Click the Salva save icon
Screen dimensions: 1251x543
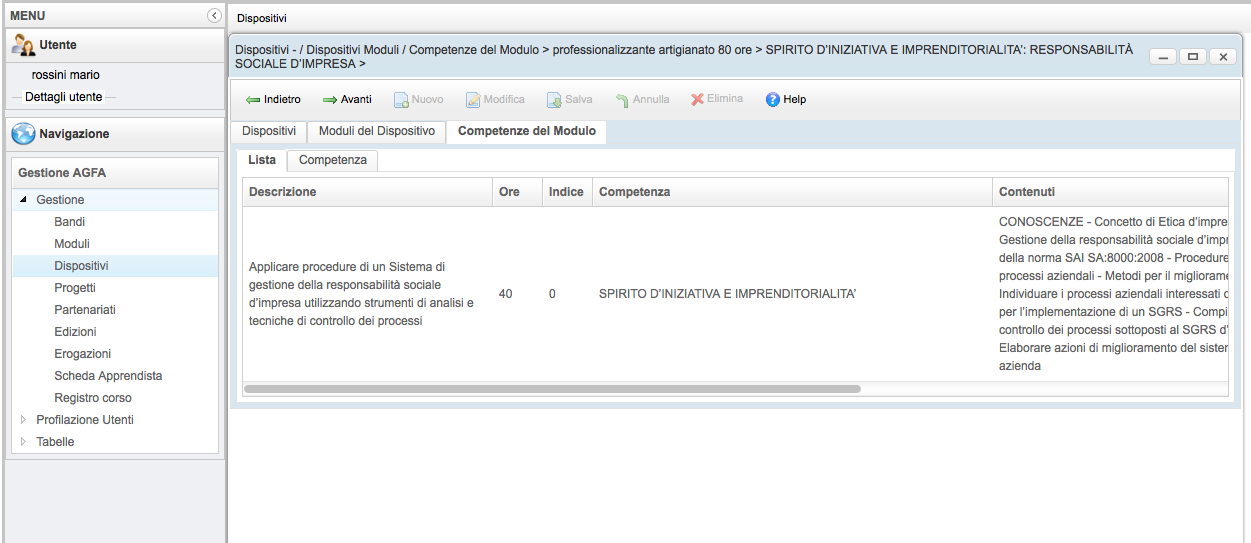[x=554, y=100]
